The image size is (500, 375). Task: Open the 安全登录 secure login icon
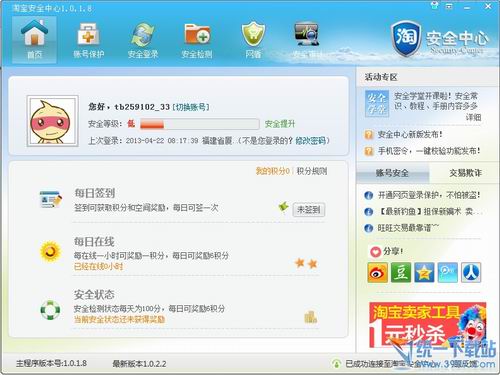(x=143, y=40)
